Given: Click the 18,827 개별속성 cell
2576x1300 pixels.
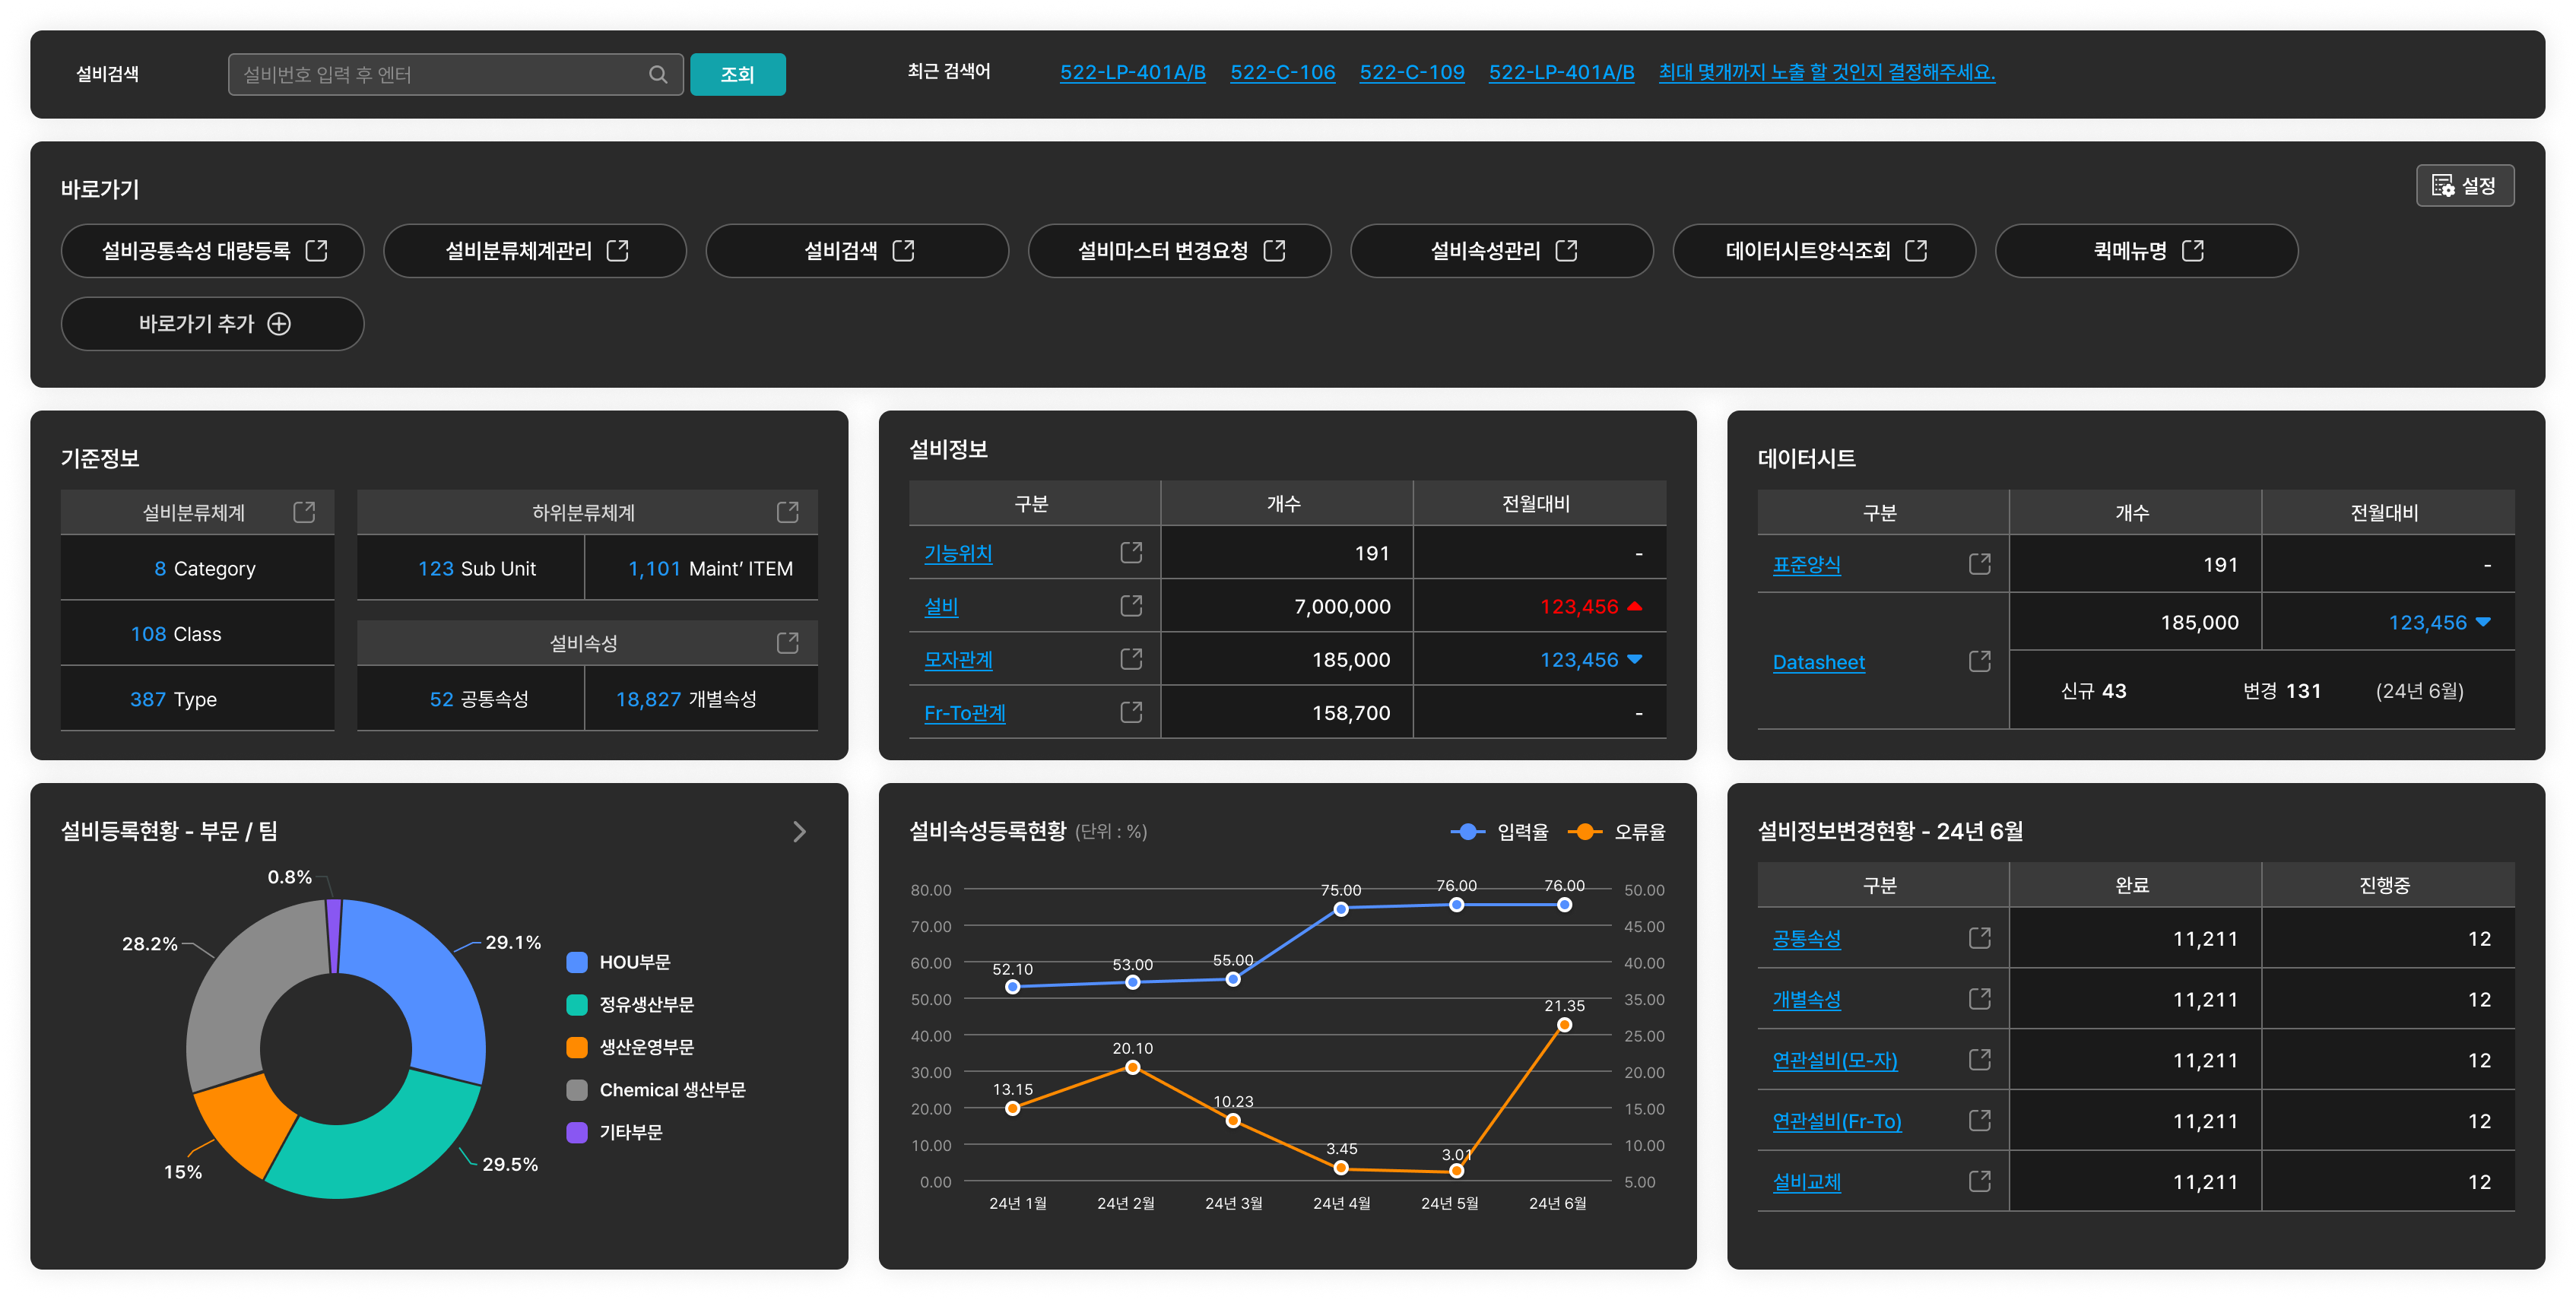Looking at the screenshot, I should (x=702, y=699).
